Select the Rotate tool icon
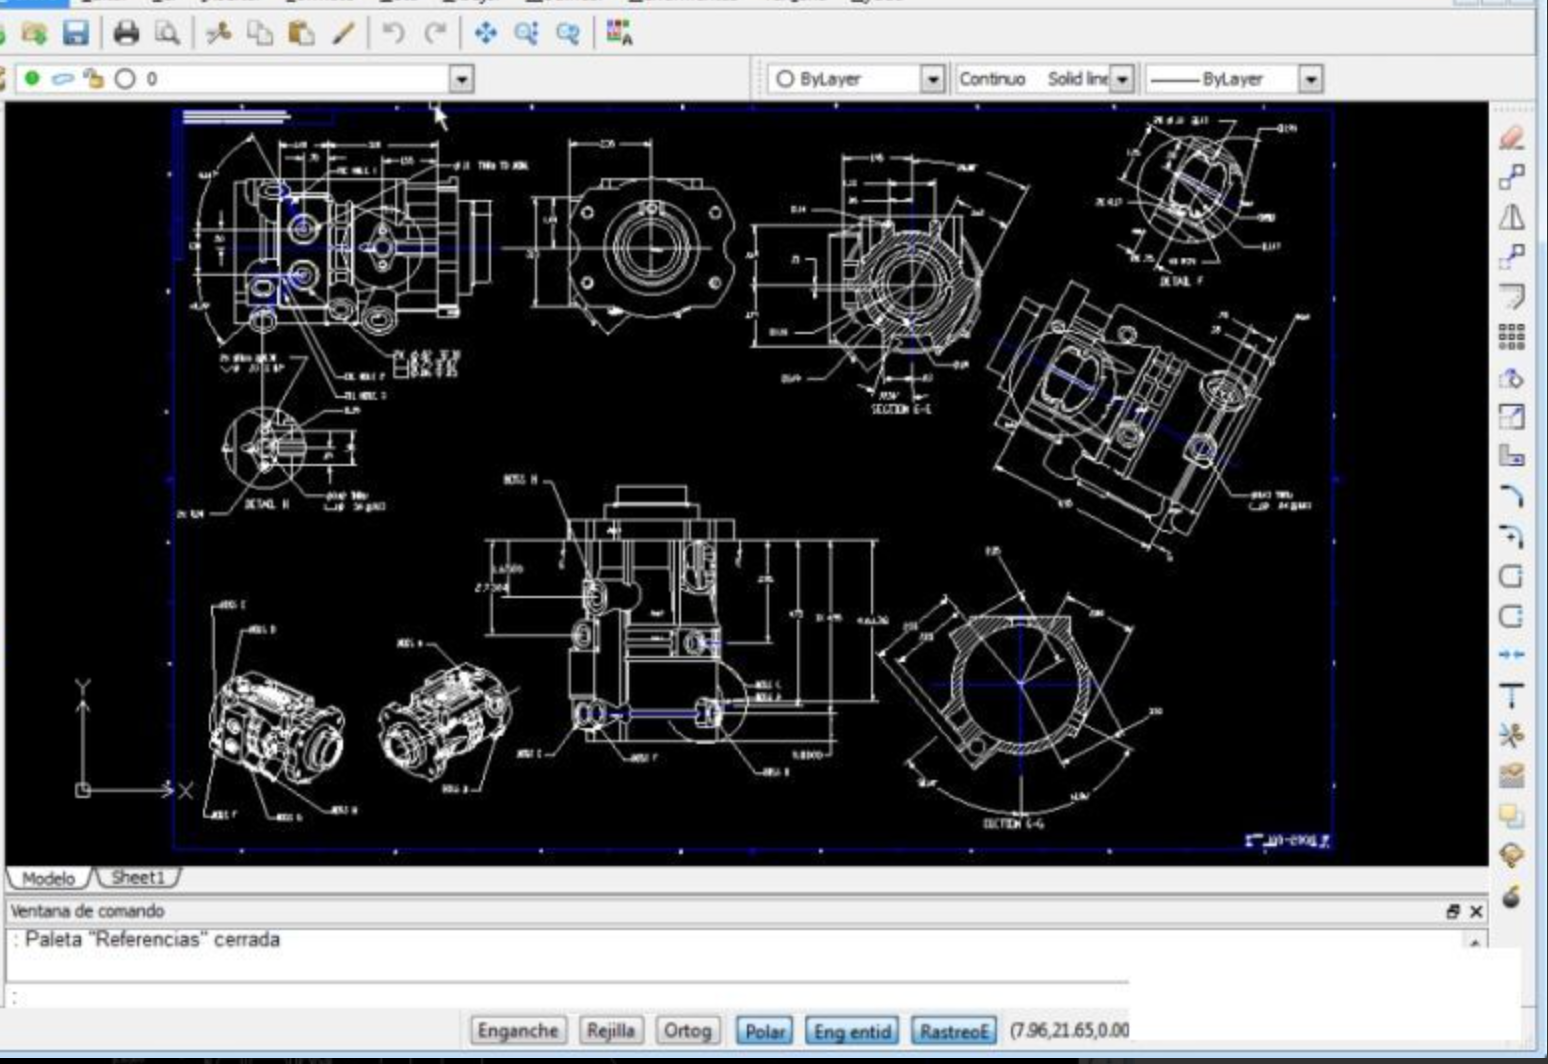The height and width of the screenshot is (1064, 1548). click(1512, 378)
